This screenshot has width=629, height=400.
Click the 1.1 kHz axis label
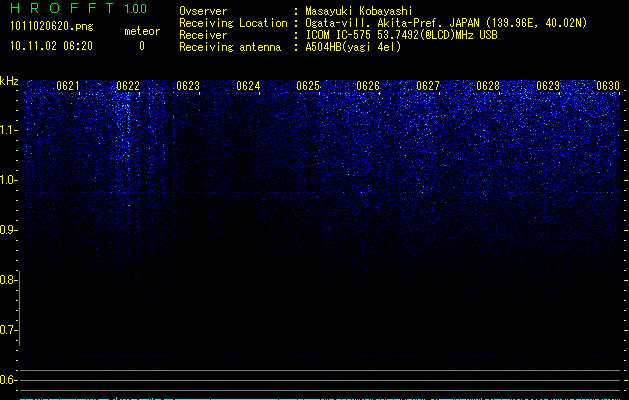pyautogui.click(x=8, y=130)
